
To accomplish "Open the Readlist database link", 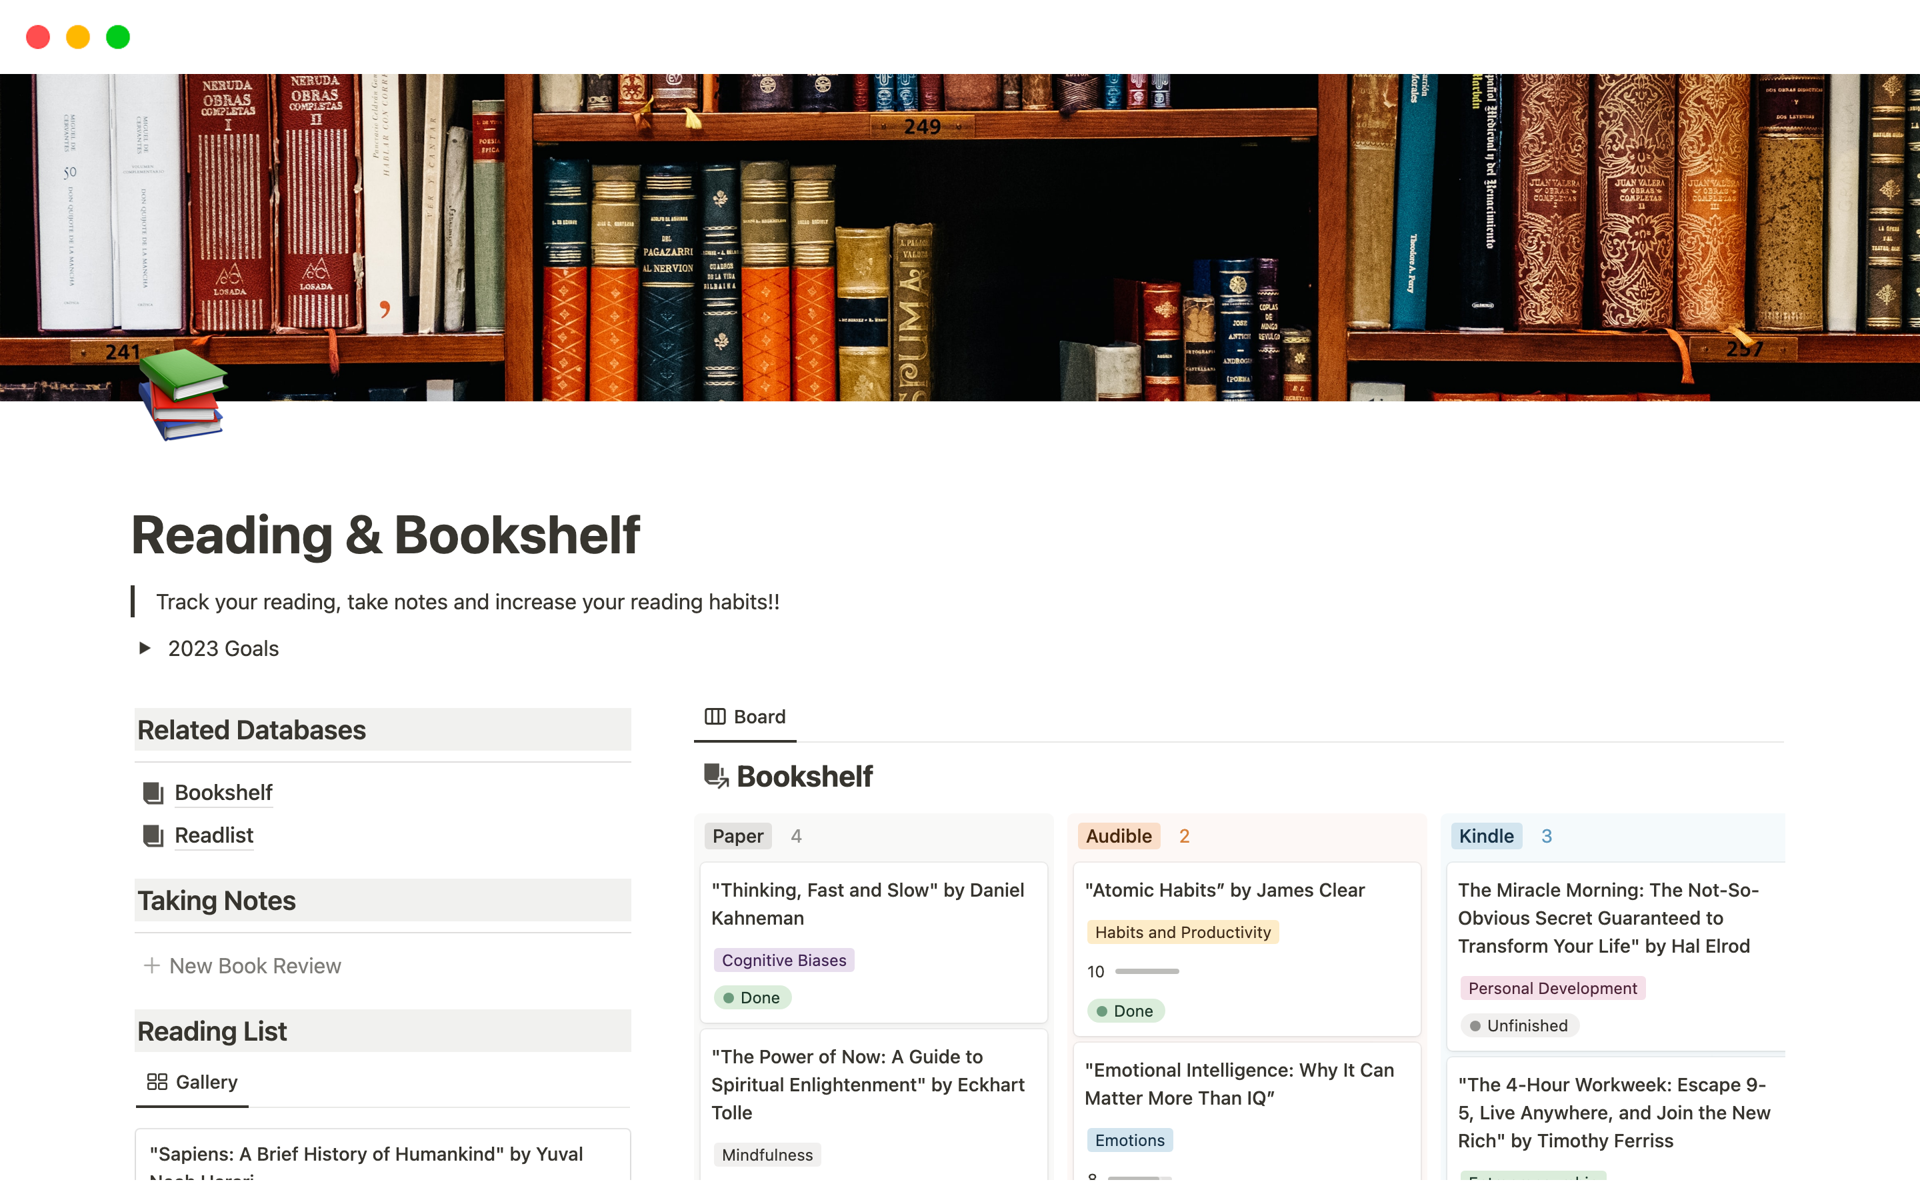I will point(213,835).
